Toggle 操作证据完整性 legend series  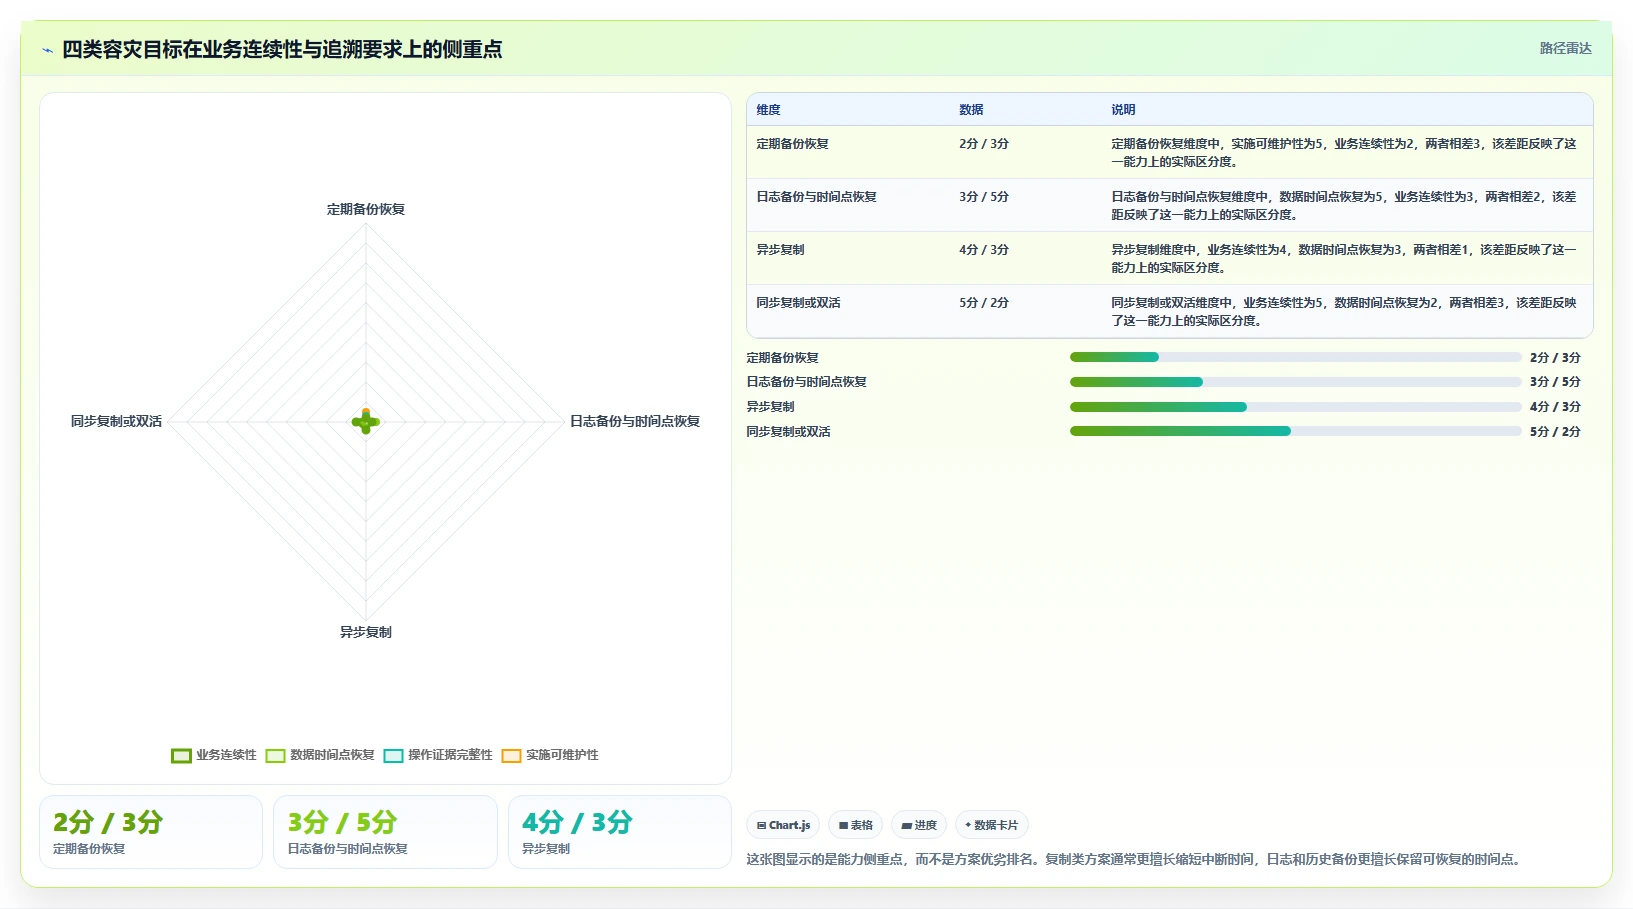click(x=438, y=755)
